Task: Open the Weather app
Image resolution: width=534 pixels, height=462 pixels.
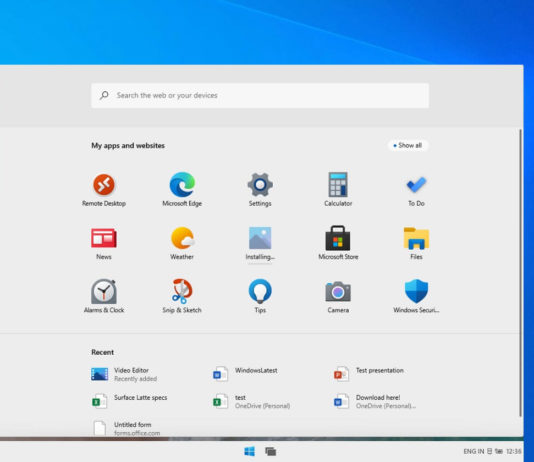Action: point(182,243)
